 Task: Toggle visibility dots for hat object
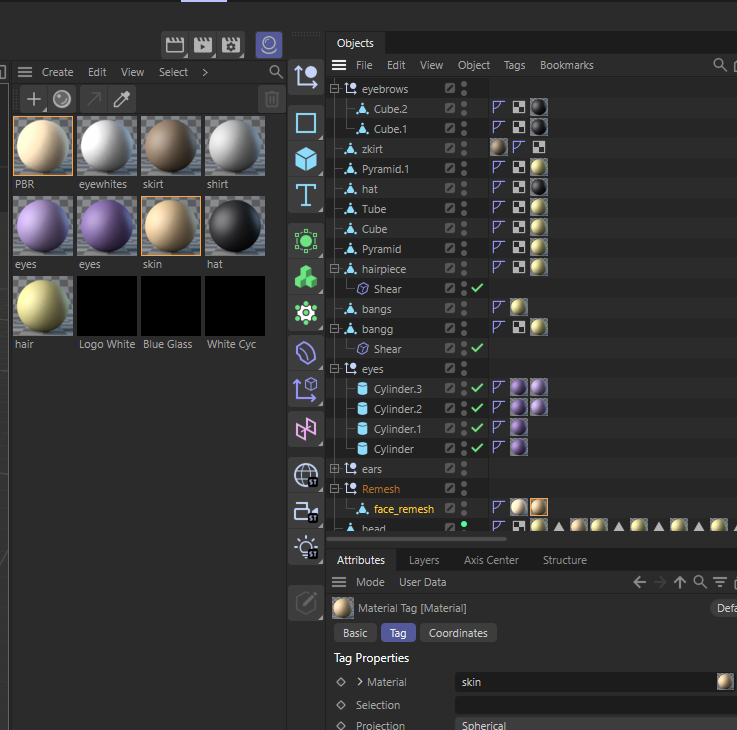[x=464, y=188]
